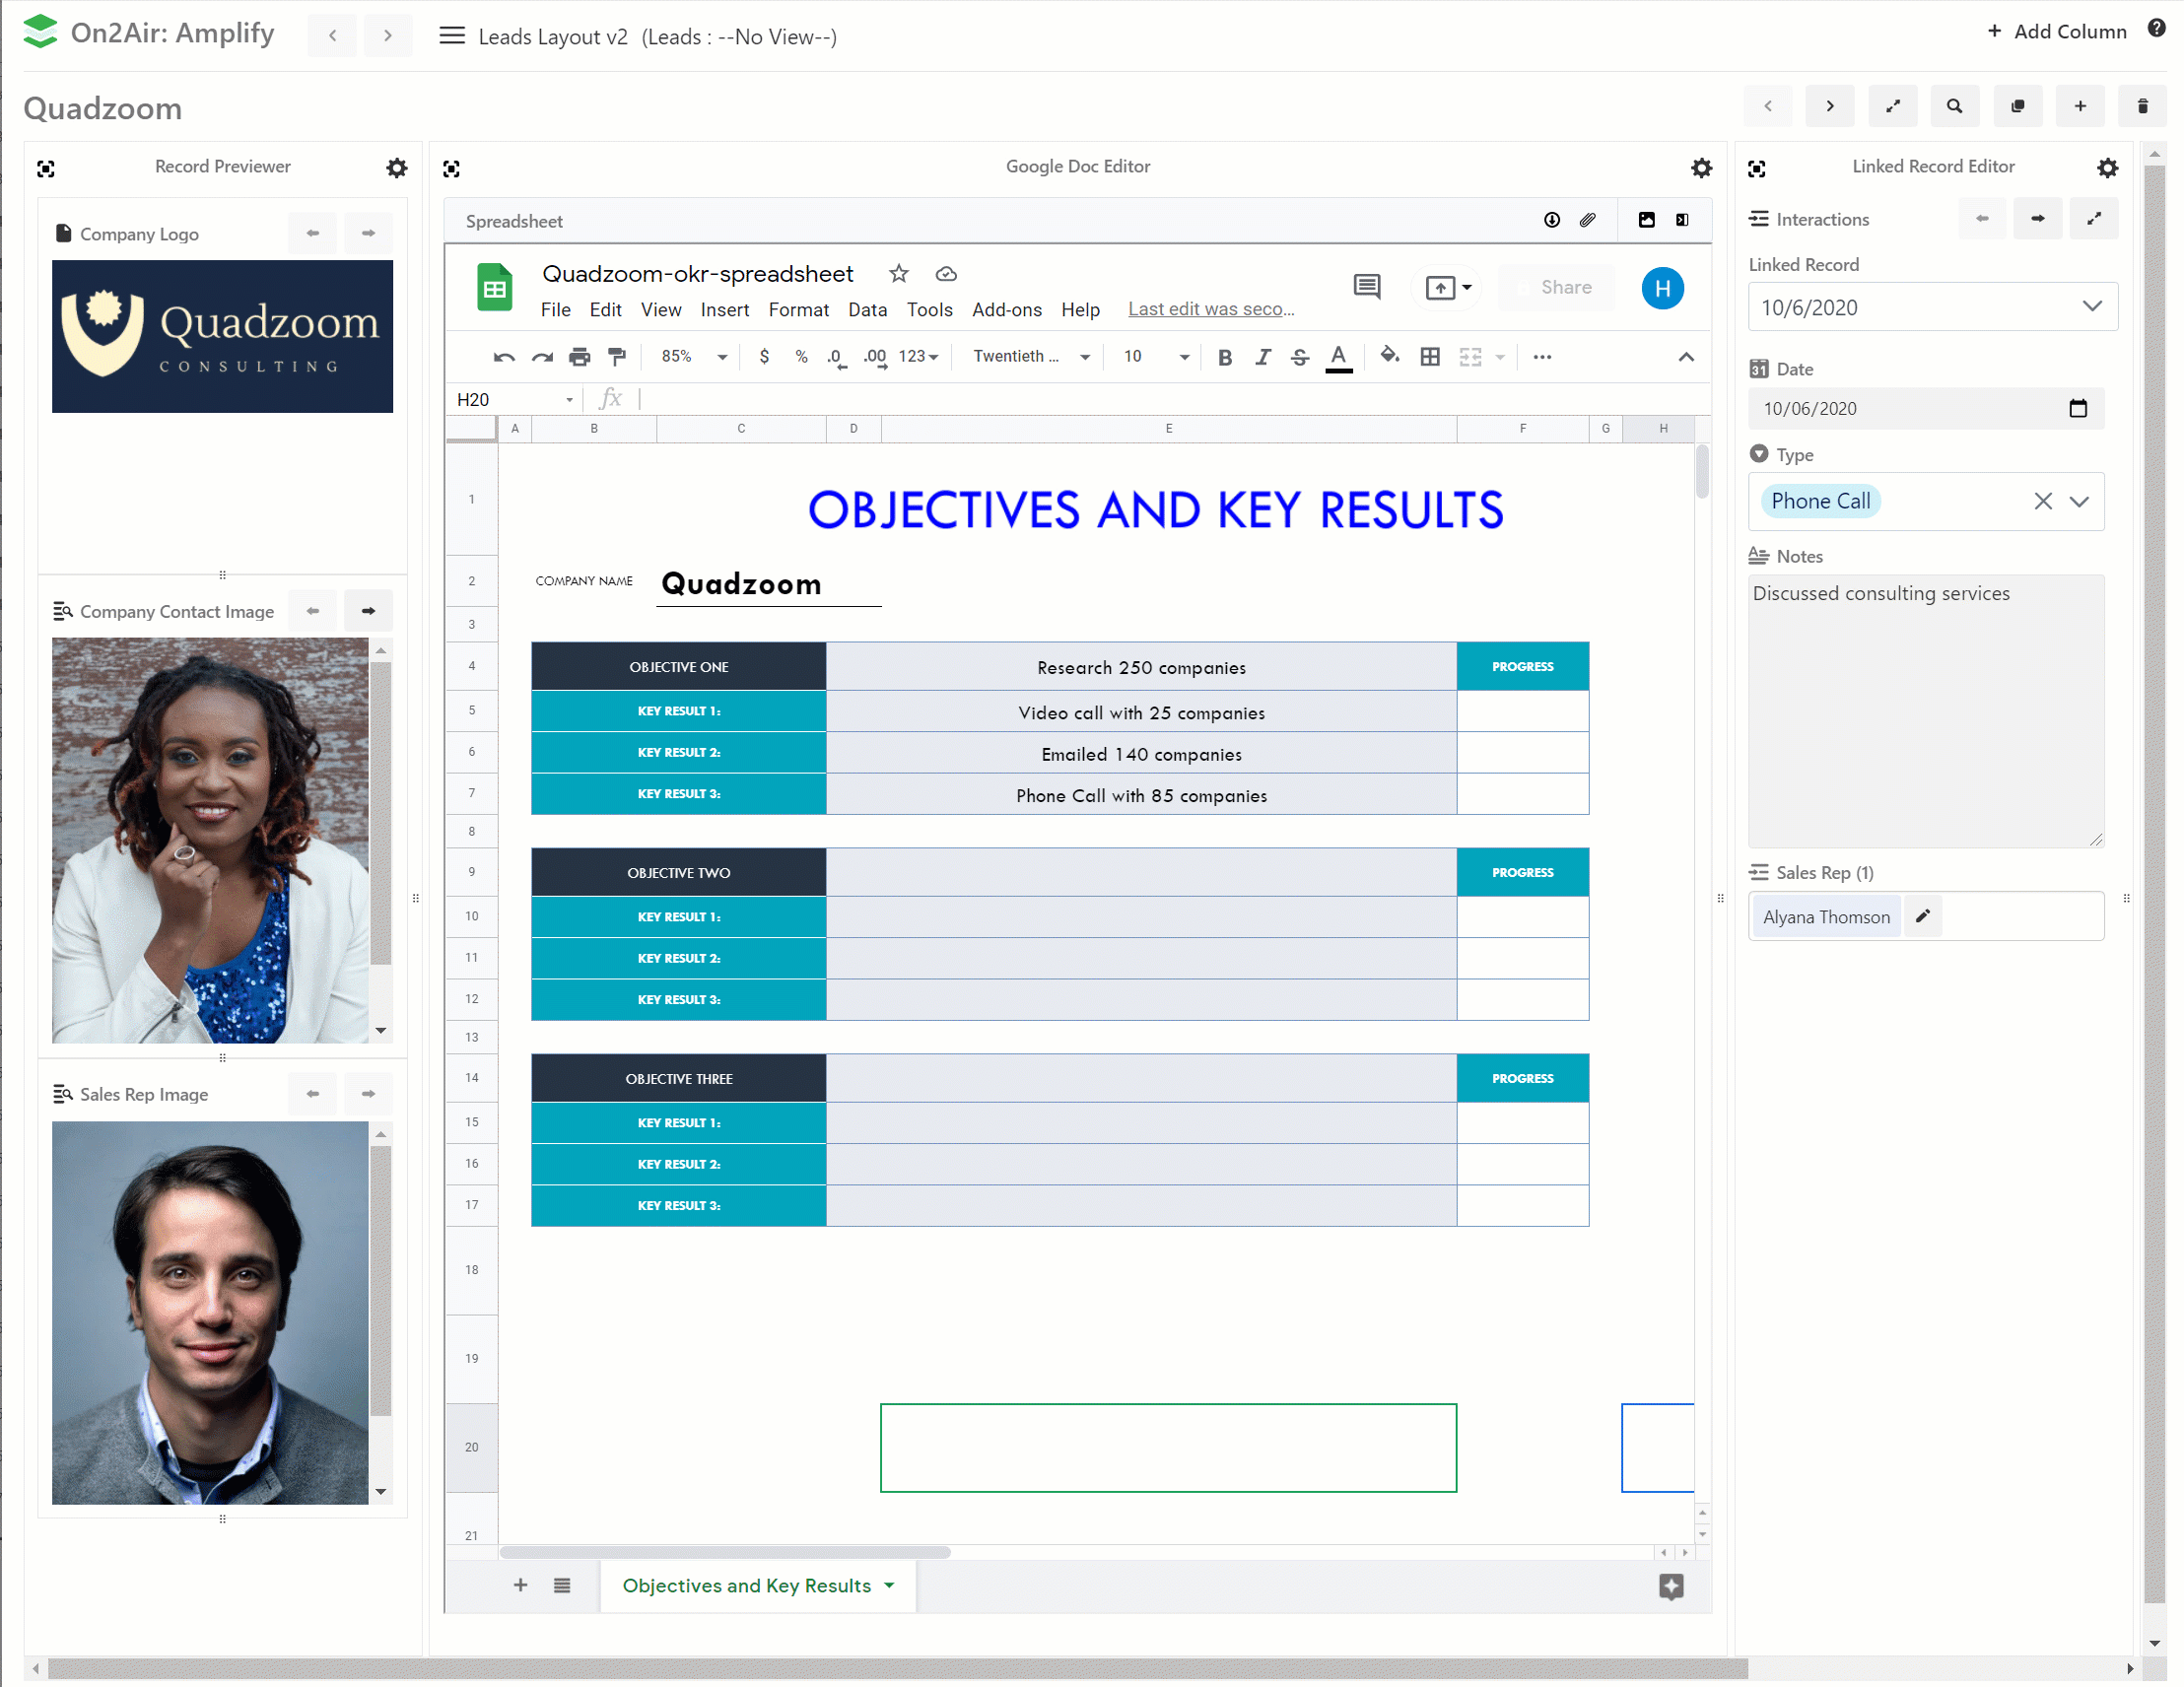Open the Format menu
This screenshot has width=2184, height=1687.
798,310
